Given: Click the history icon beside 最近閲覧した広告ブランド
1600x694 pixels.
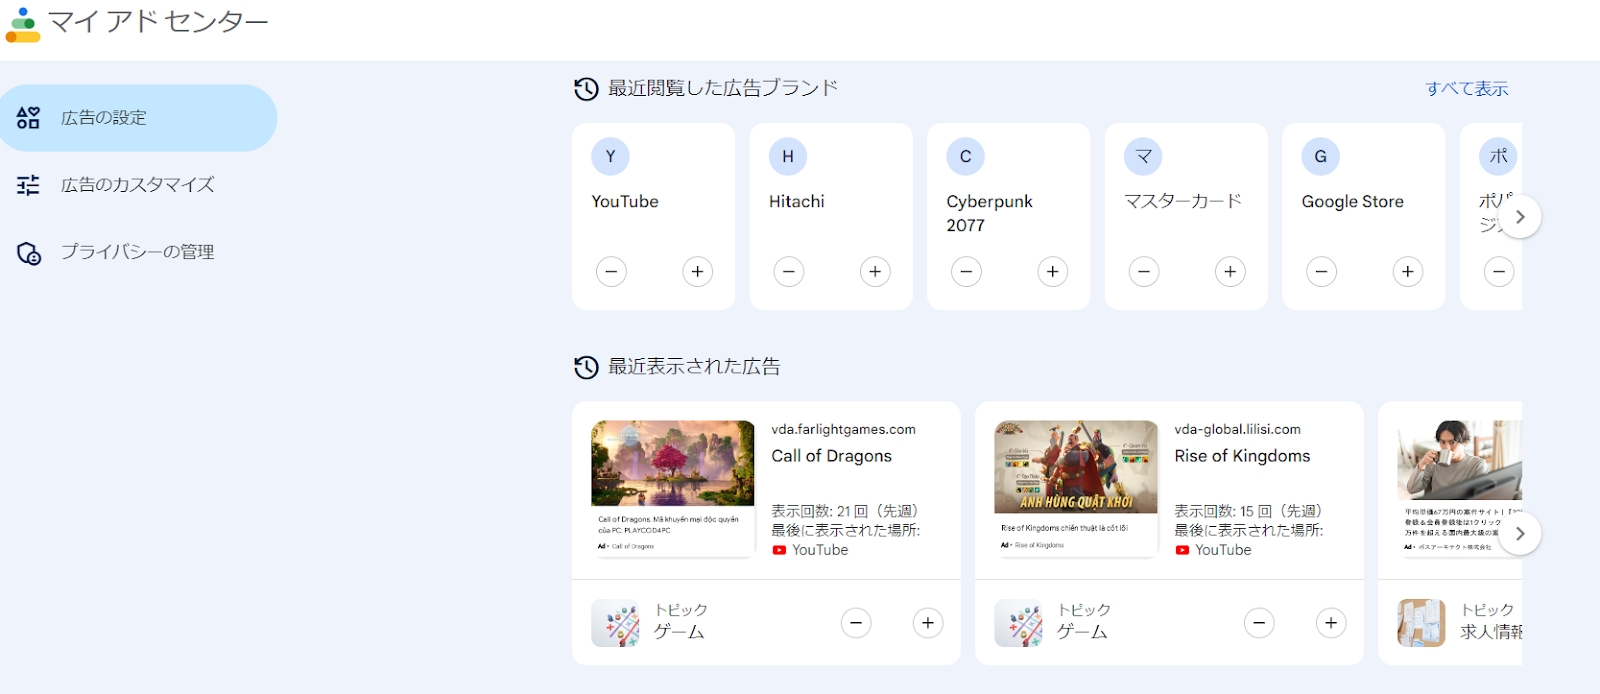Looking at the screenshot, I should pos(586,89).
